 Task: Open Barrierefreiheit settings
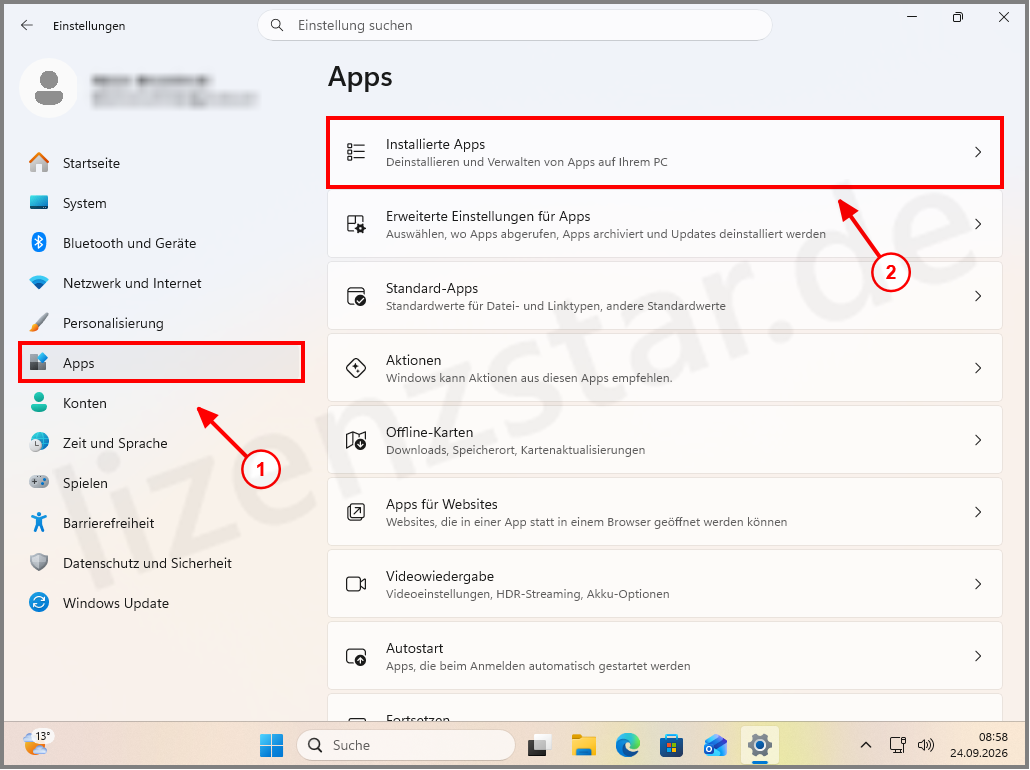tap(162, 523)
